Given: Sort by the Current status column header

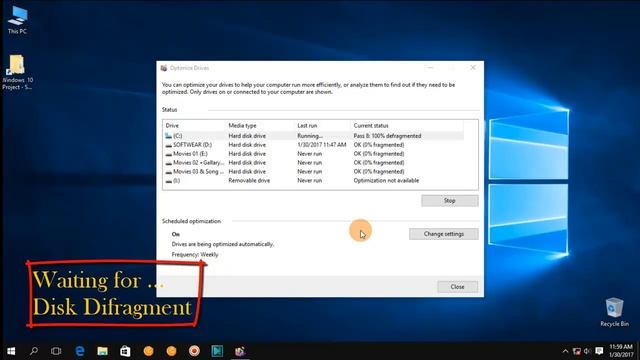Looking at the screenshot, I should pos(371,126).
